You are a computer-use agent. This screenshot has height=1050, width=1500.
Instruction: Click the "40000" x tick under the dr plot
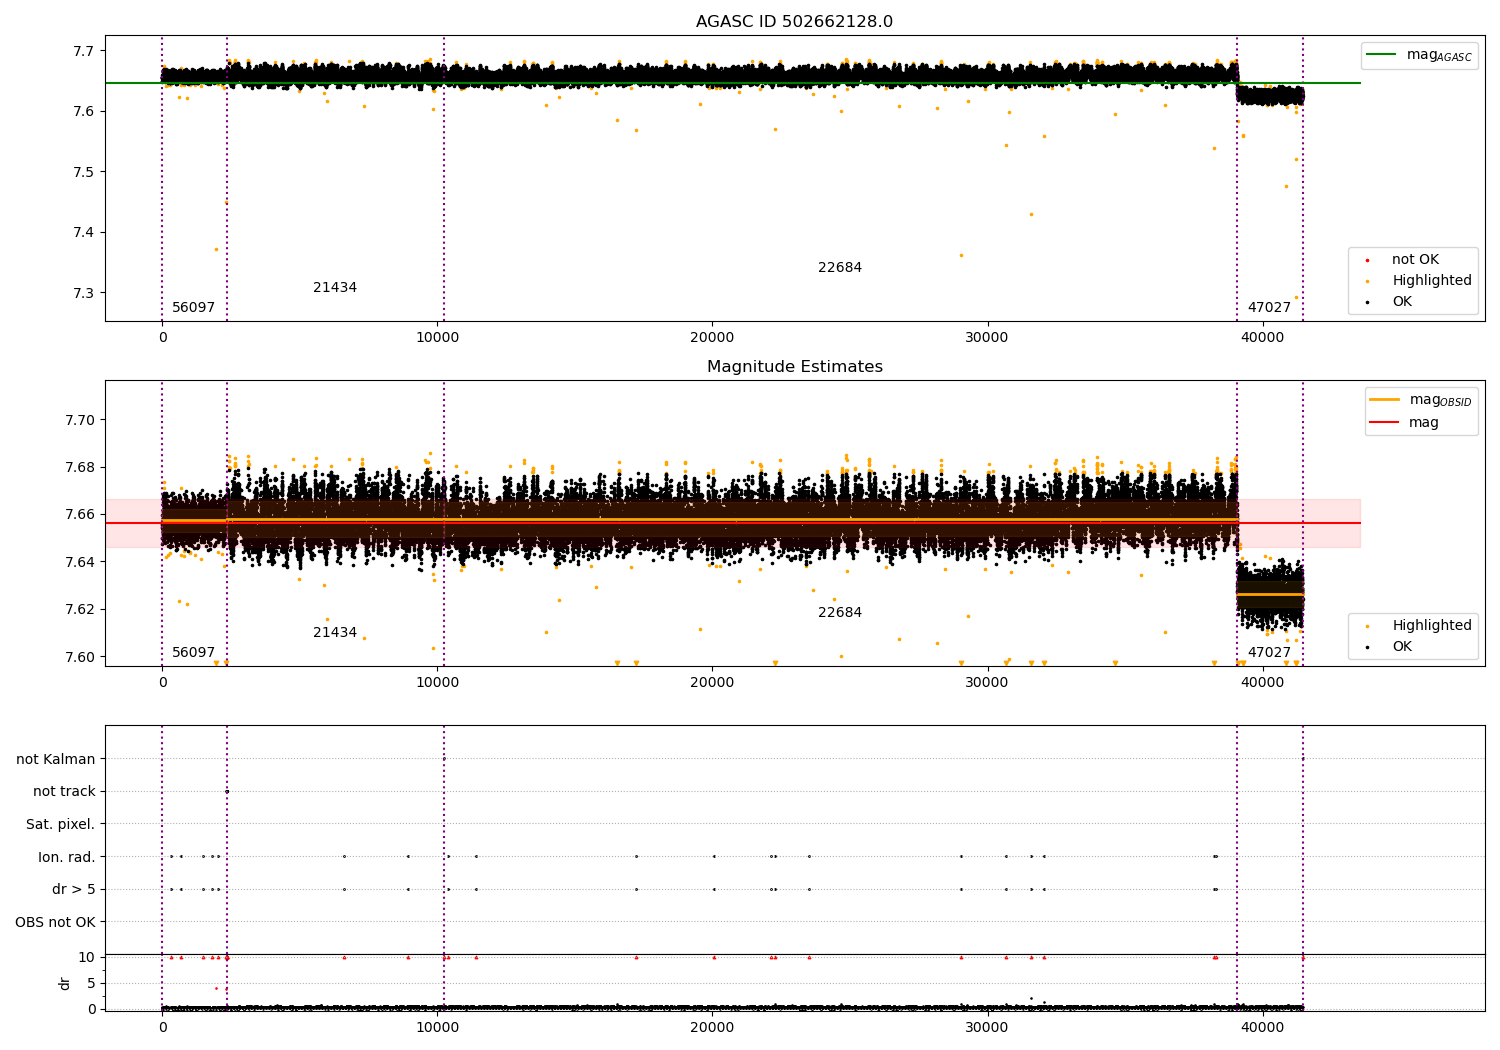[x=1263, y=1027]
